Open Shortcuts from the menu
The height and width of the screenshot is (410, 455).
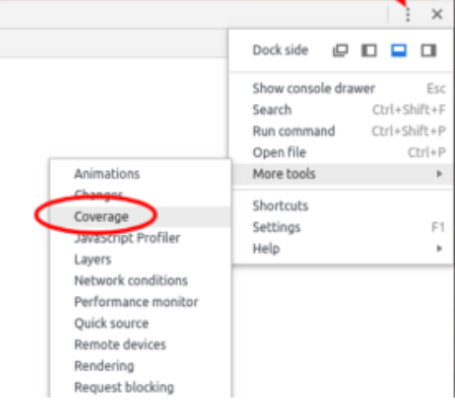343,206
